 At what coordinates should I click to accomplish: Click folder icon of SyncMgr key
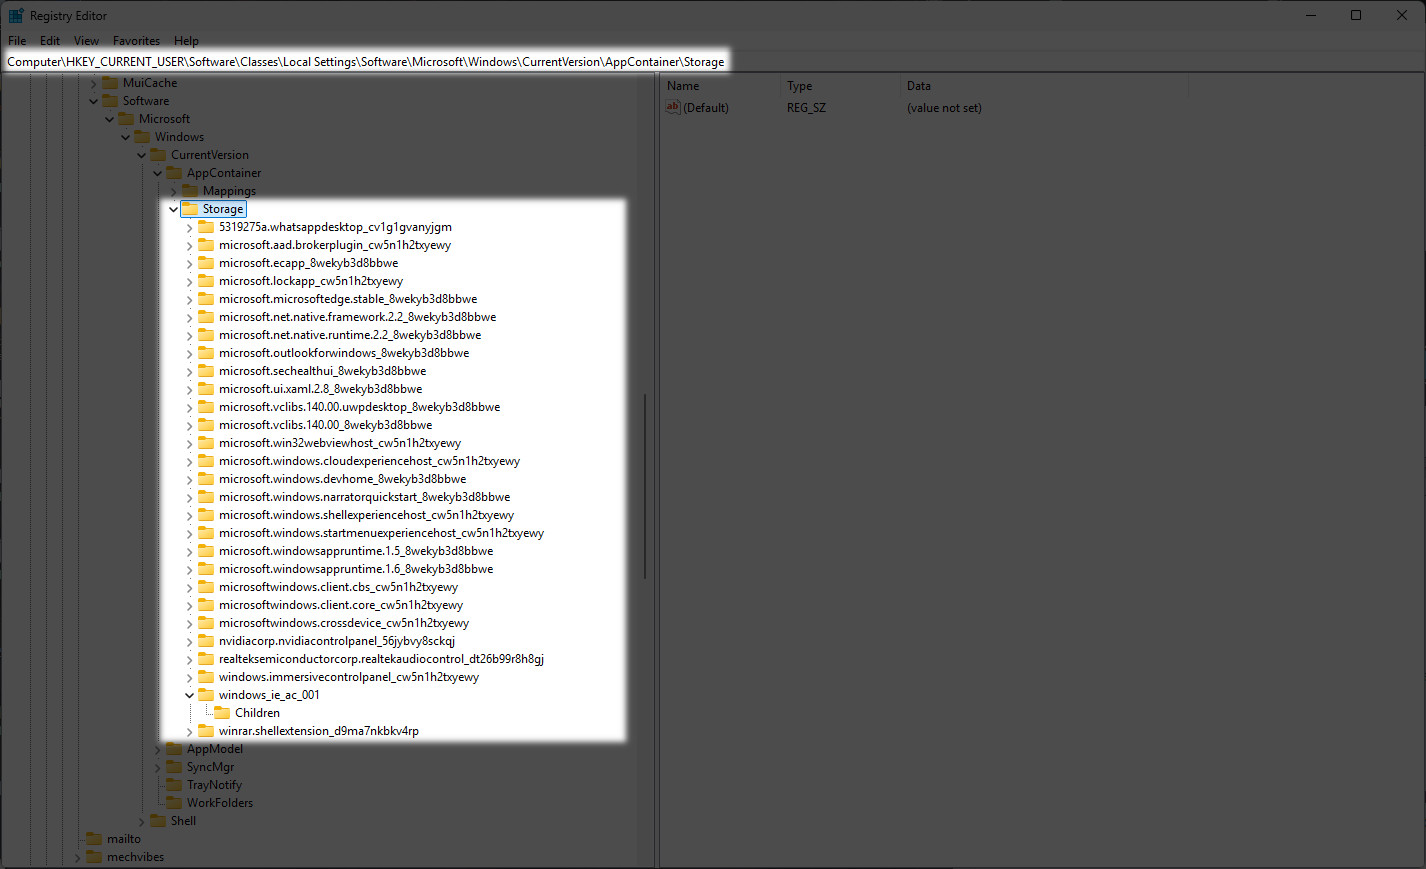click(174, 767)
